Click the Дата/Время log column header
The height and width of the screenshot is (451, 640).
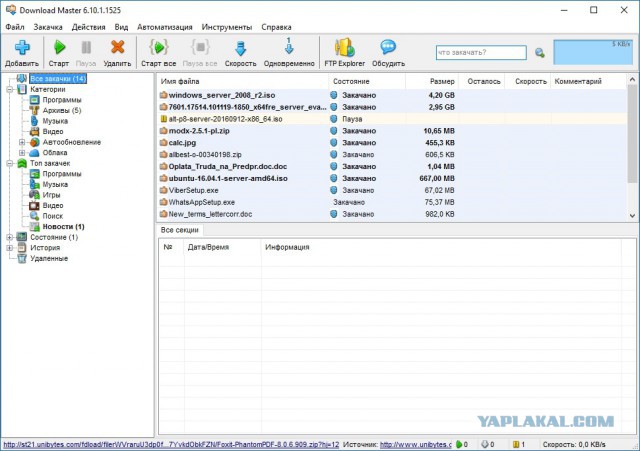[x=222, y=247]
